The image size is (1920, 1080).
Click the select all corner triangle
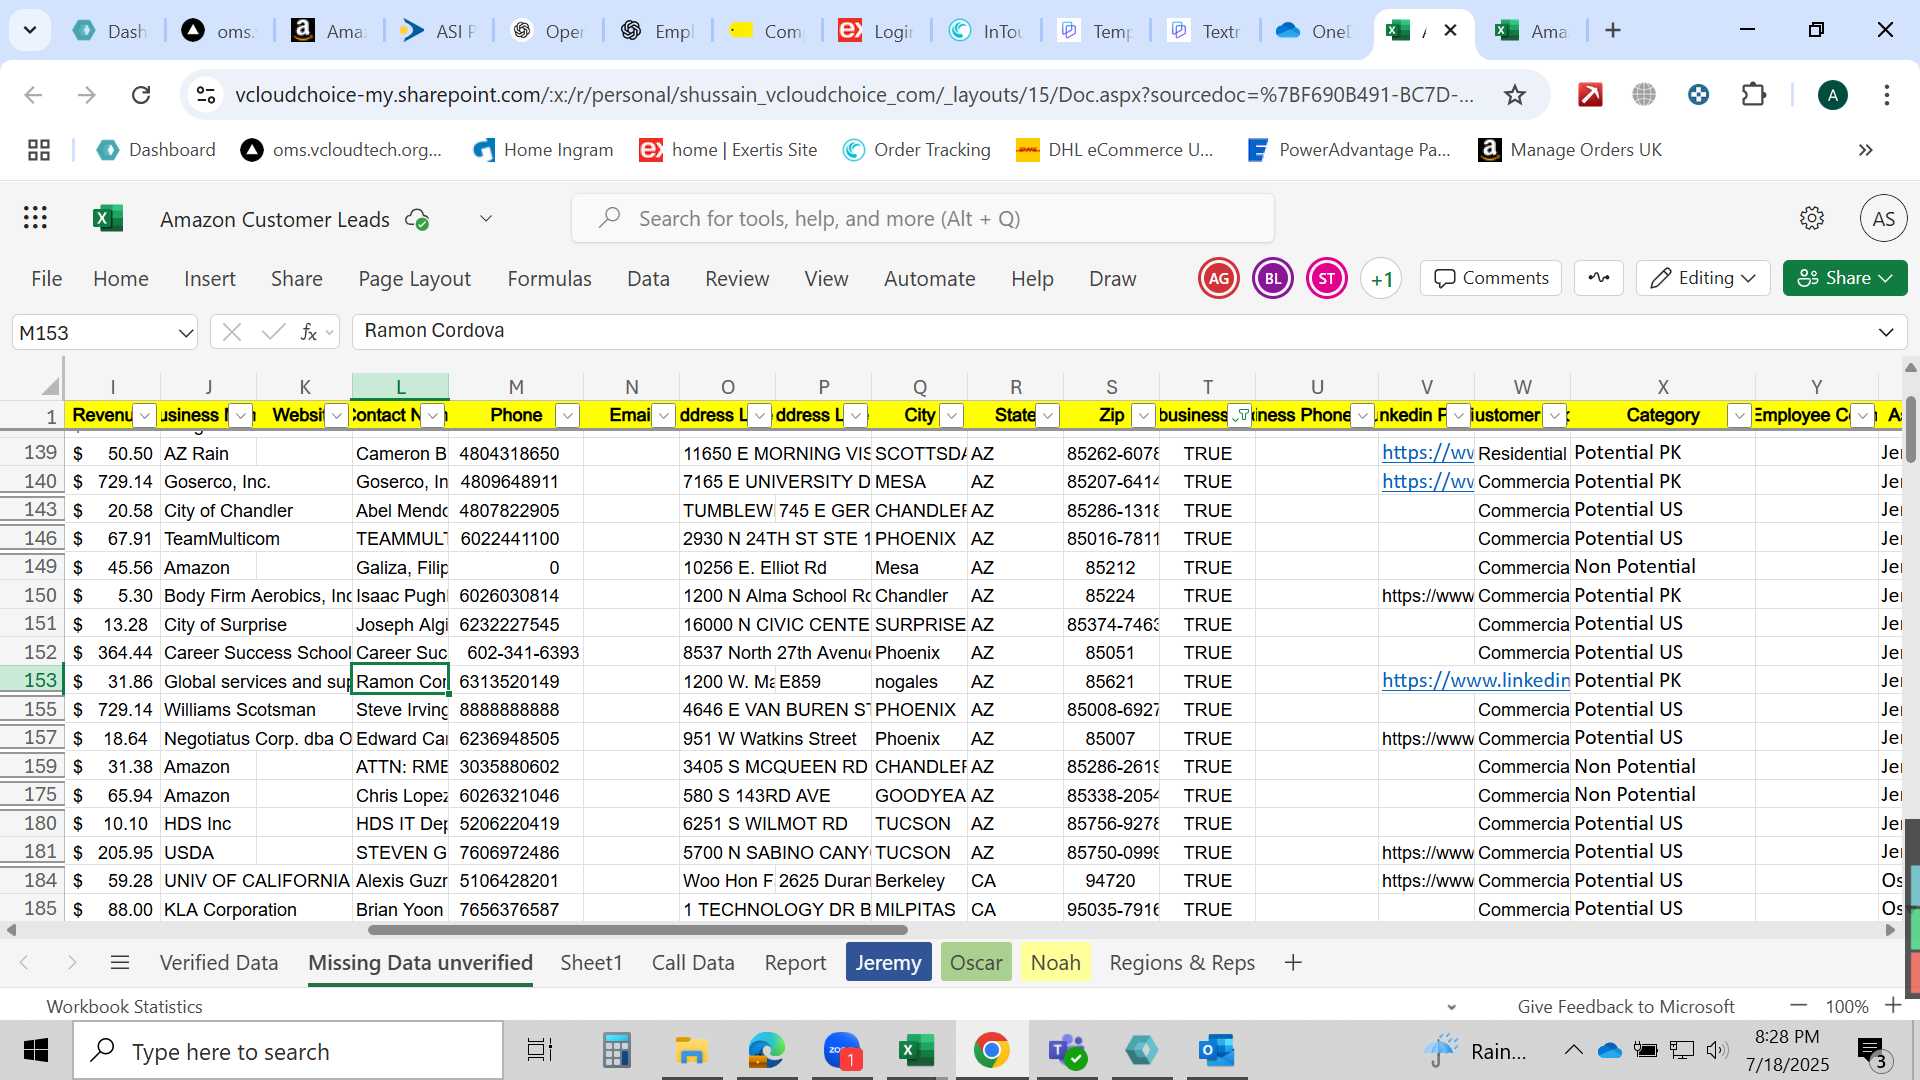(50, 387)
